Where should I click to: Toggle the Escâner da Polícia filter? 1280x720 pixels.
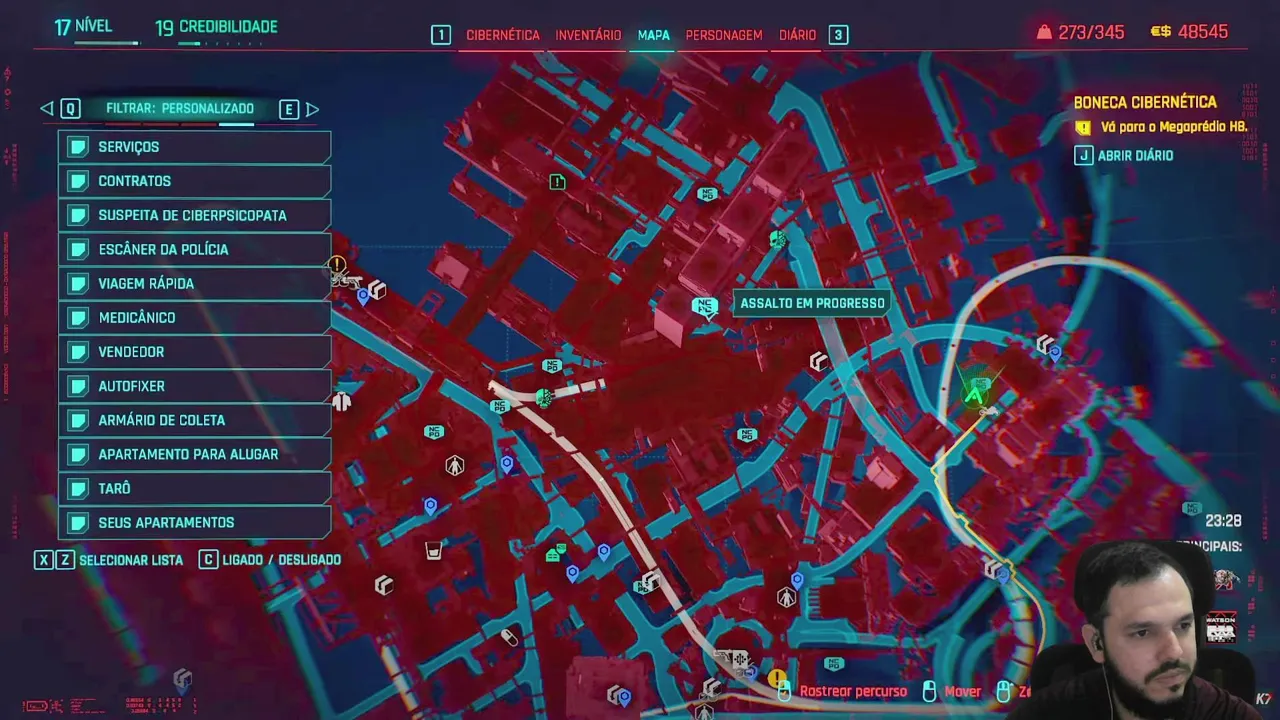point(194,249)
